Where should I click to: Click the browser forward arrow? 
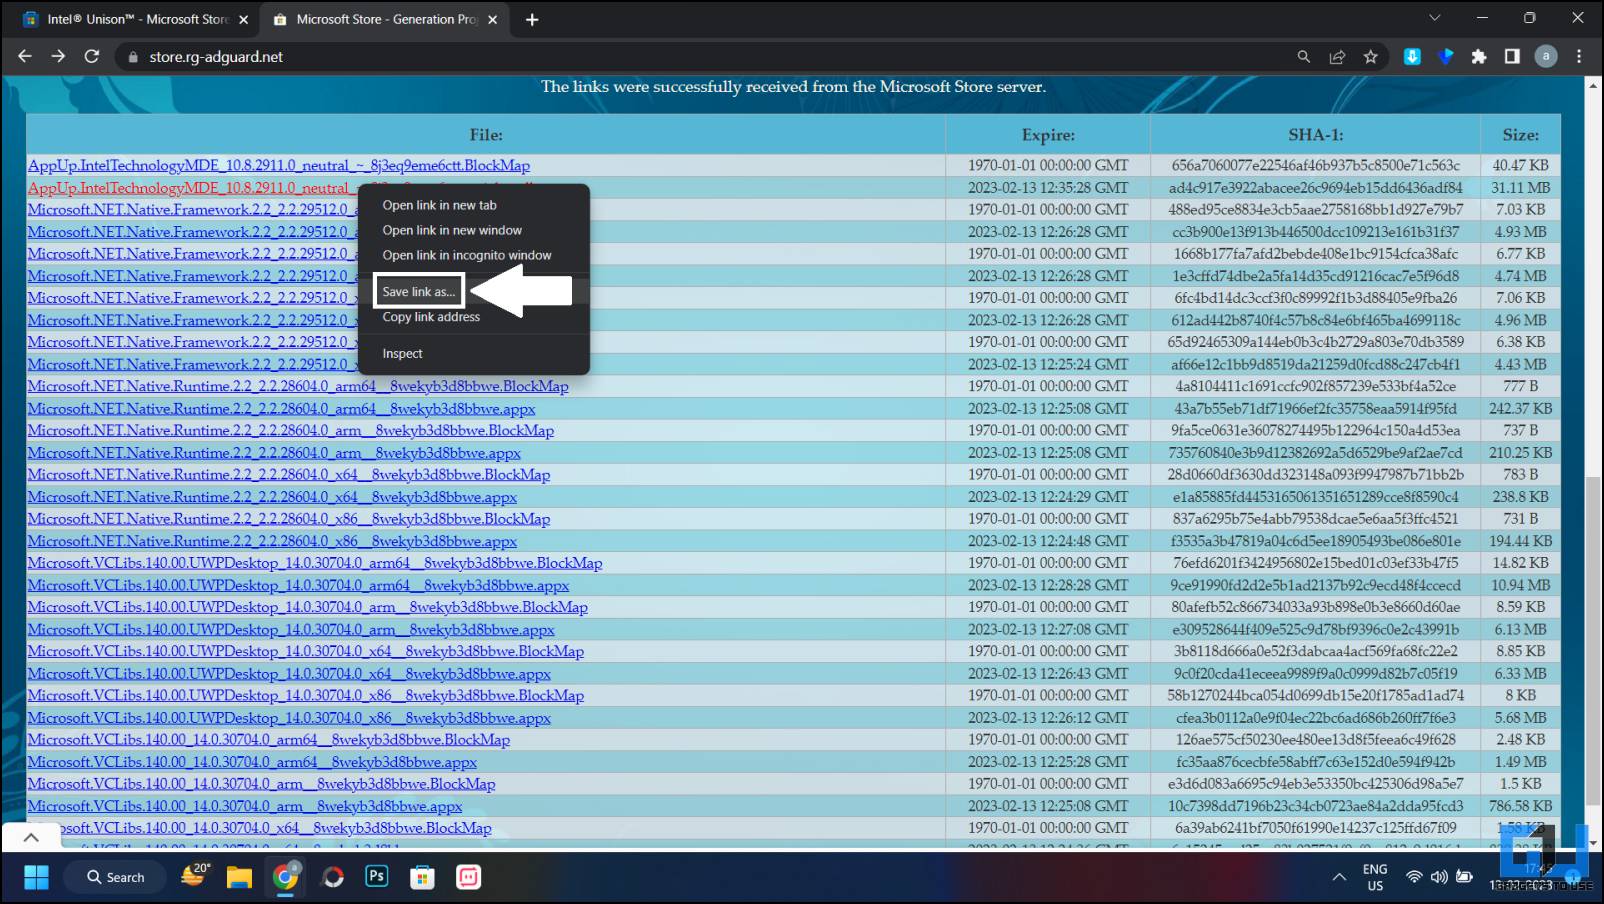pos(58,57)
